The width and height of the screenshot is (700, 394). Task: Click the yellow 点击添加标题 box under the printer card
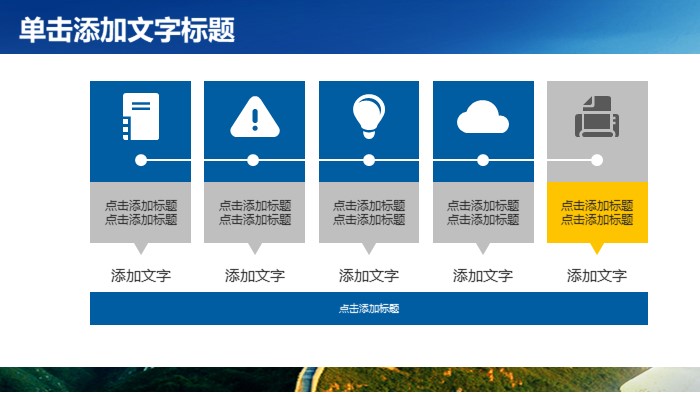pyautogui.click(x=597, y=212)
